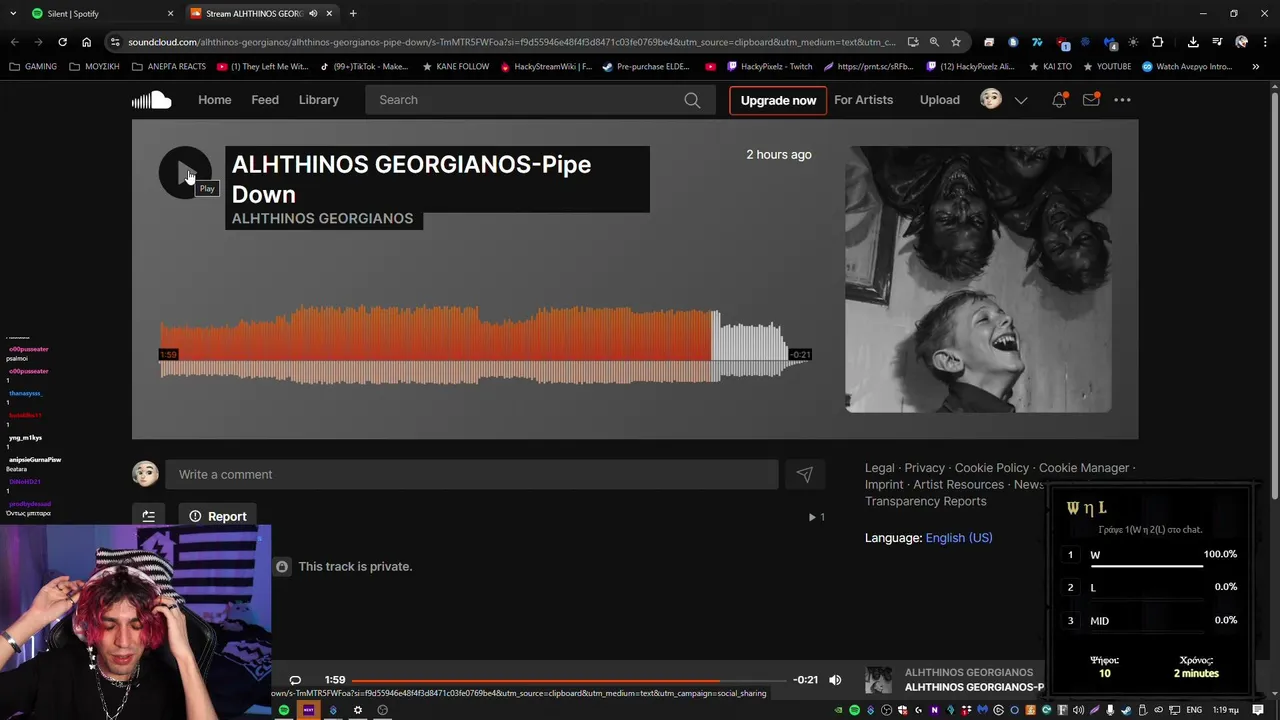The image size is (1280, 720).
Task: Expand the profile dropdown chevron
Action: [x=1021, y=100]
